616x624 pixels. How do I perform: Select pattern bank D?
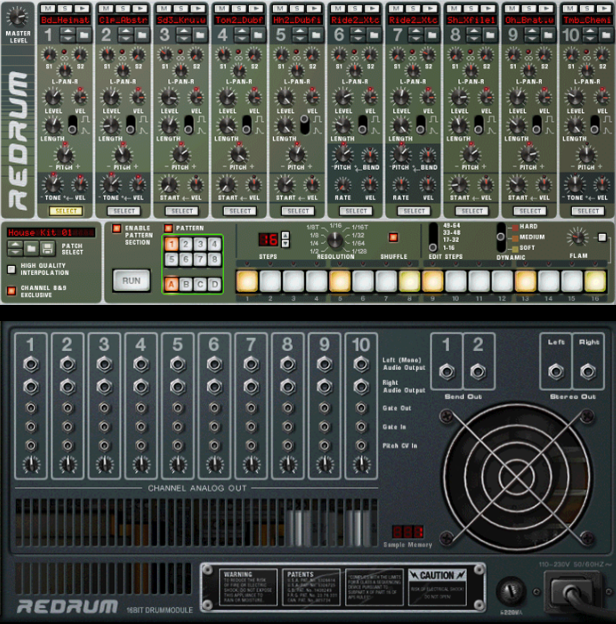click(x=214, y=284)
